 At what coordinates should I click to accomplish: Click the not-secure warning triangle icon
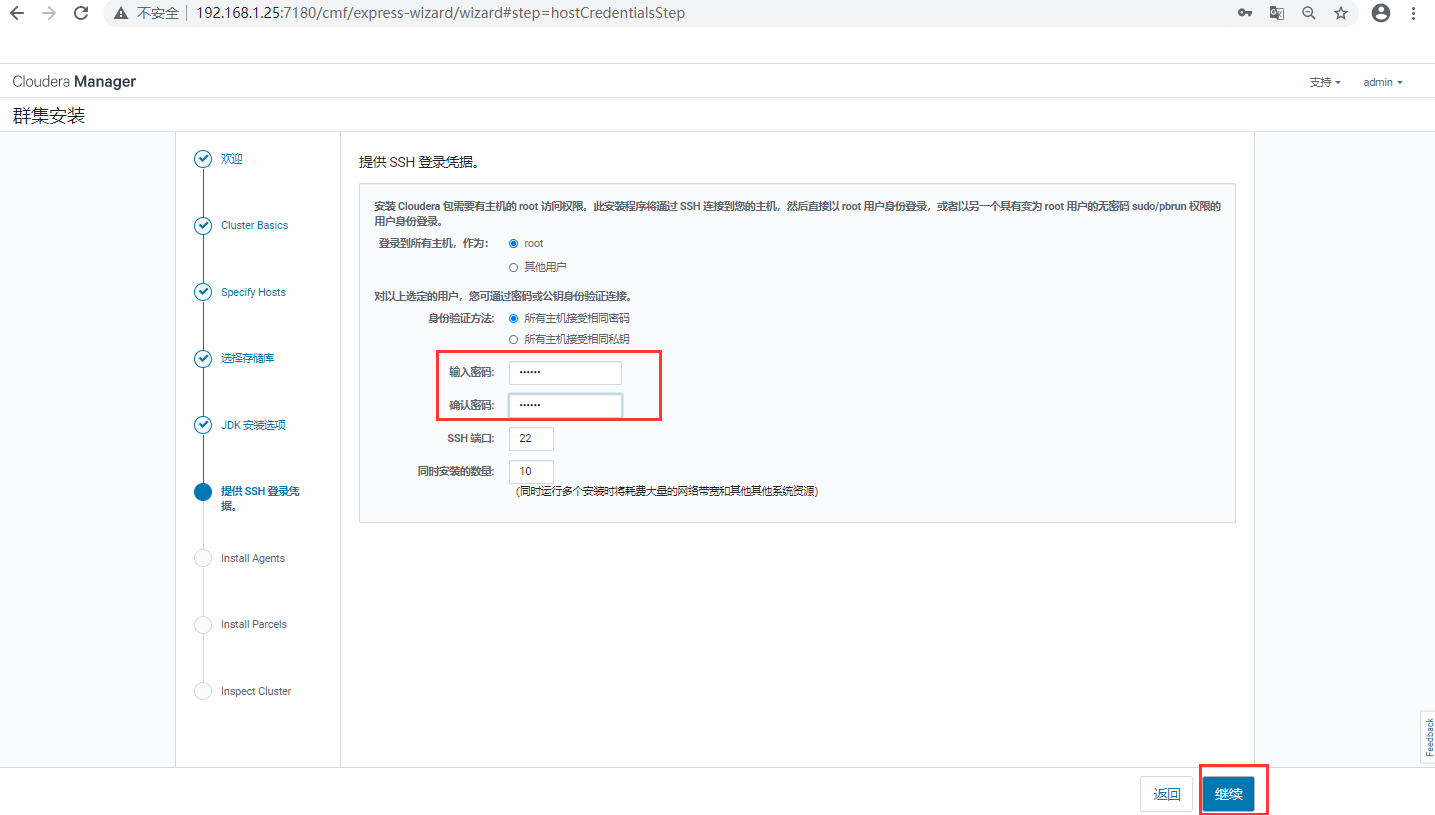pyautogui.click(x=121, y=13)
